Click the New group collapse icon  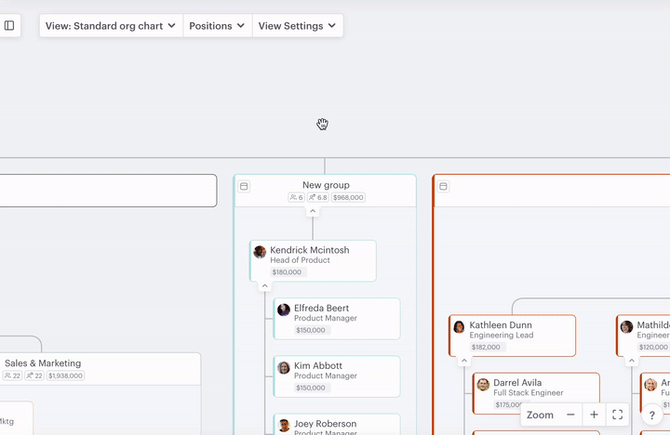(244, 186)
